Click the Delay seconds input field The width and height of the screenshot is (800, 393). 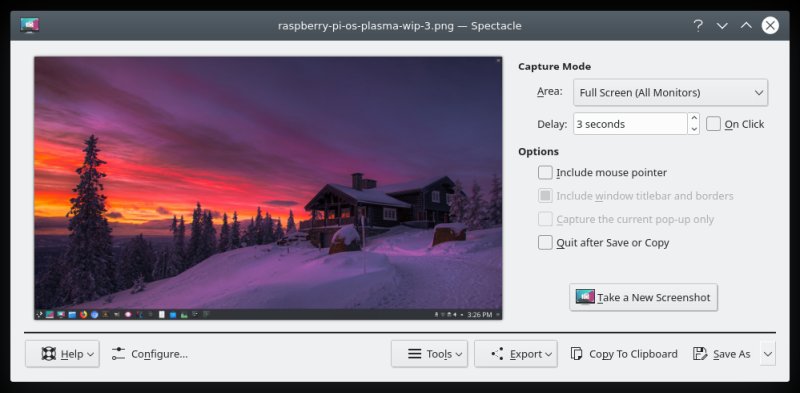click(x=630, y=124)
